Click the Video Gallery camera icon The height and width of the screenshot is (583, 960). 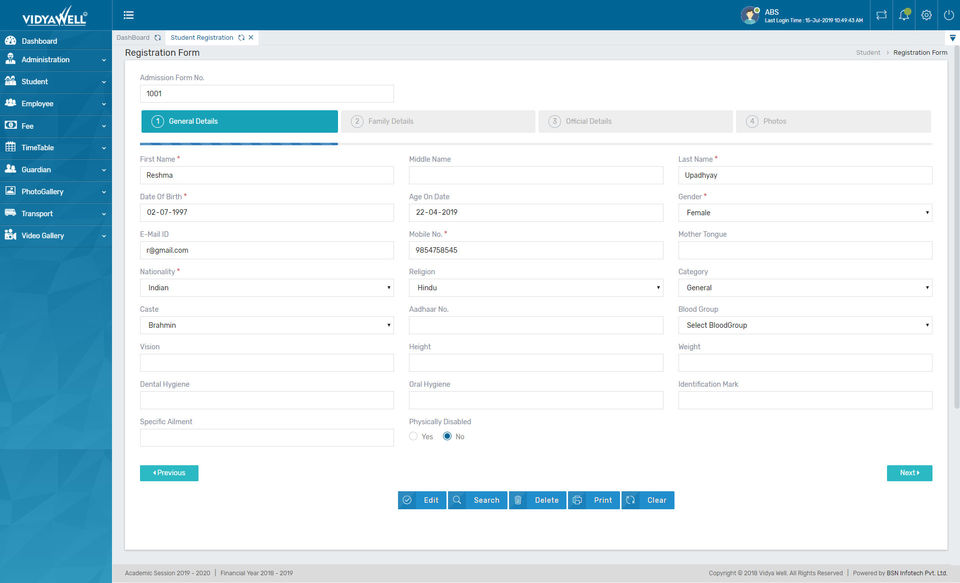10,235
